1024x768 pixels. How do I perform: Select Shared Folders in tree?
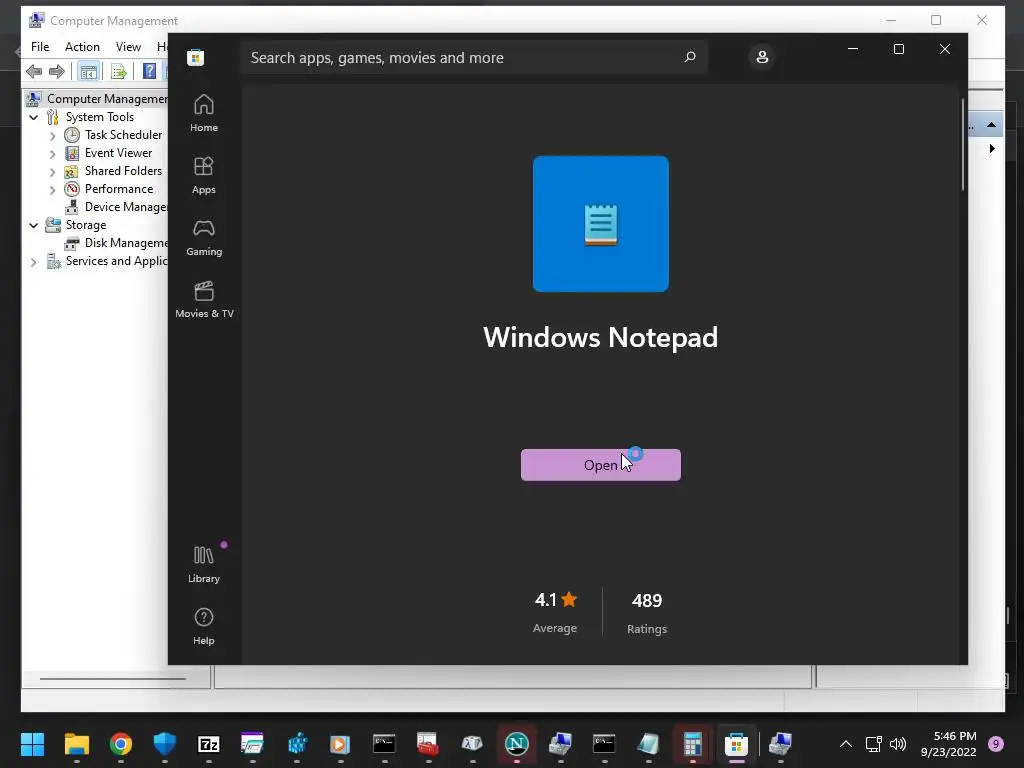123,170
